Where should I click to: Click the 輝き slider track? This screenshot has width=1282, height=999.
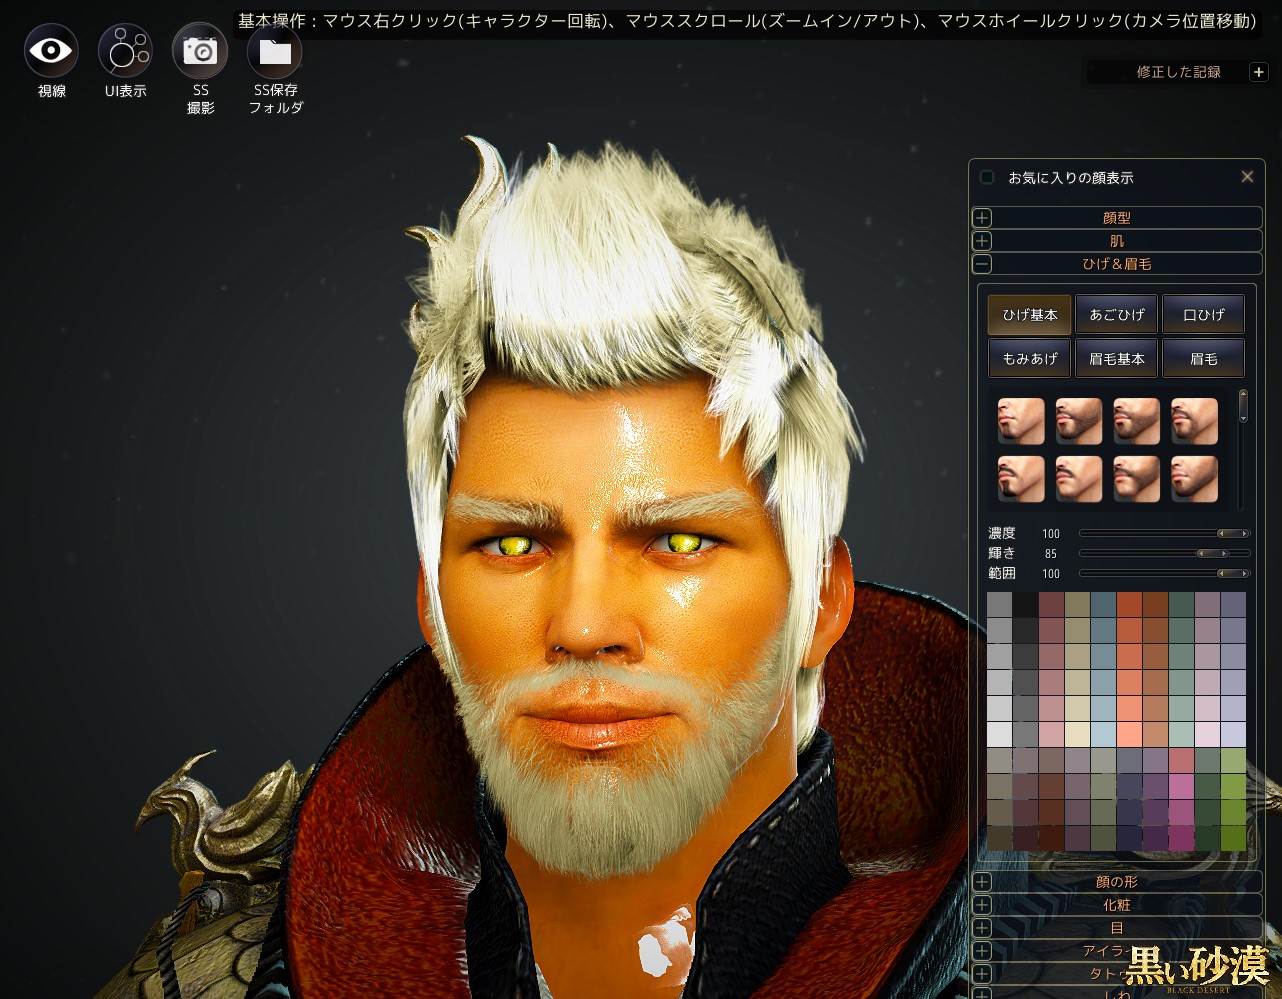[1164, 554]
